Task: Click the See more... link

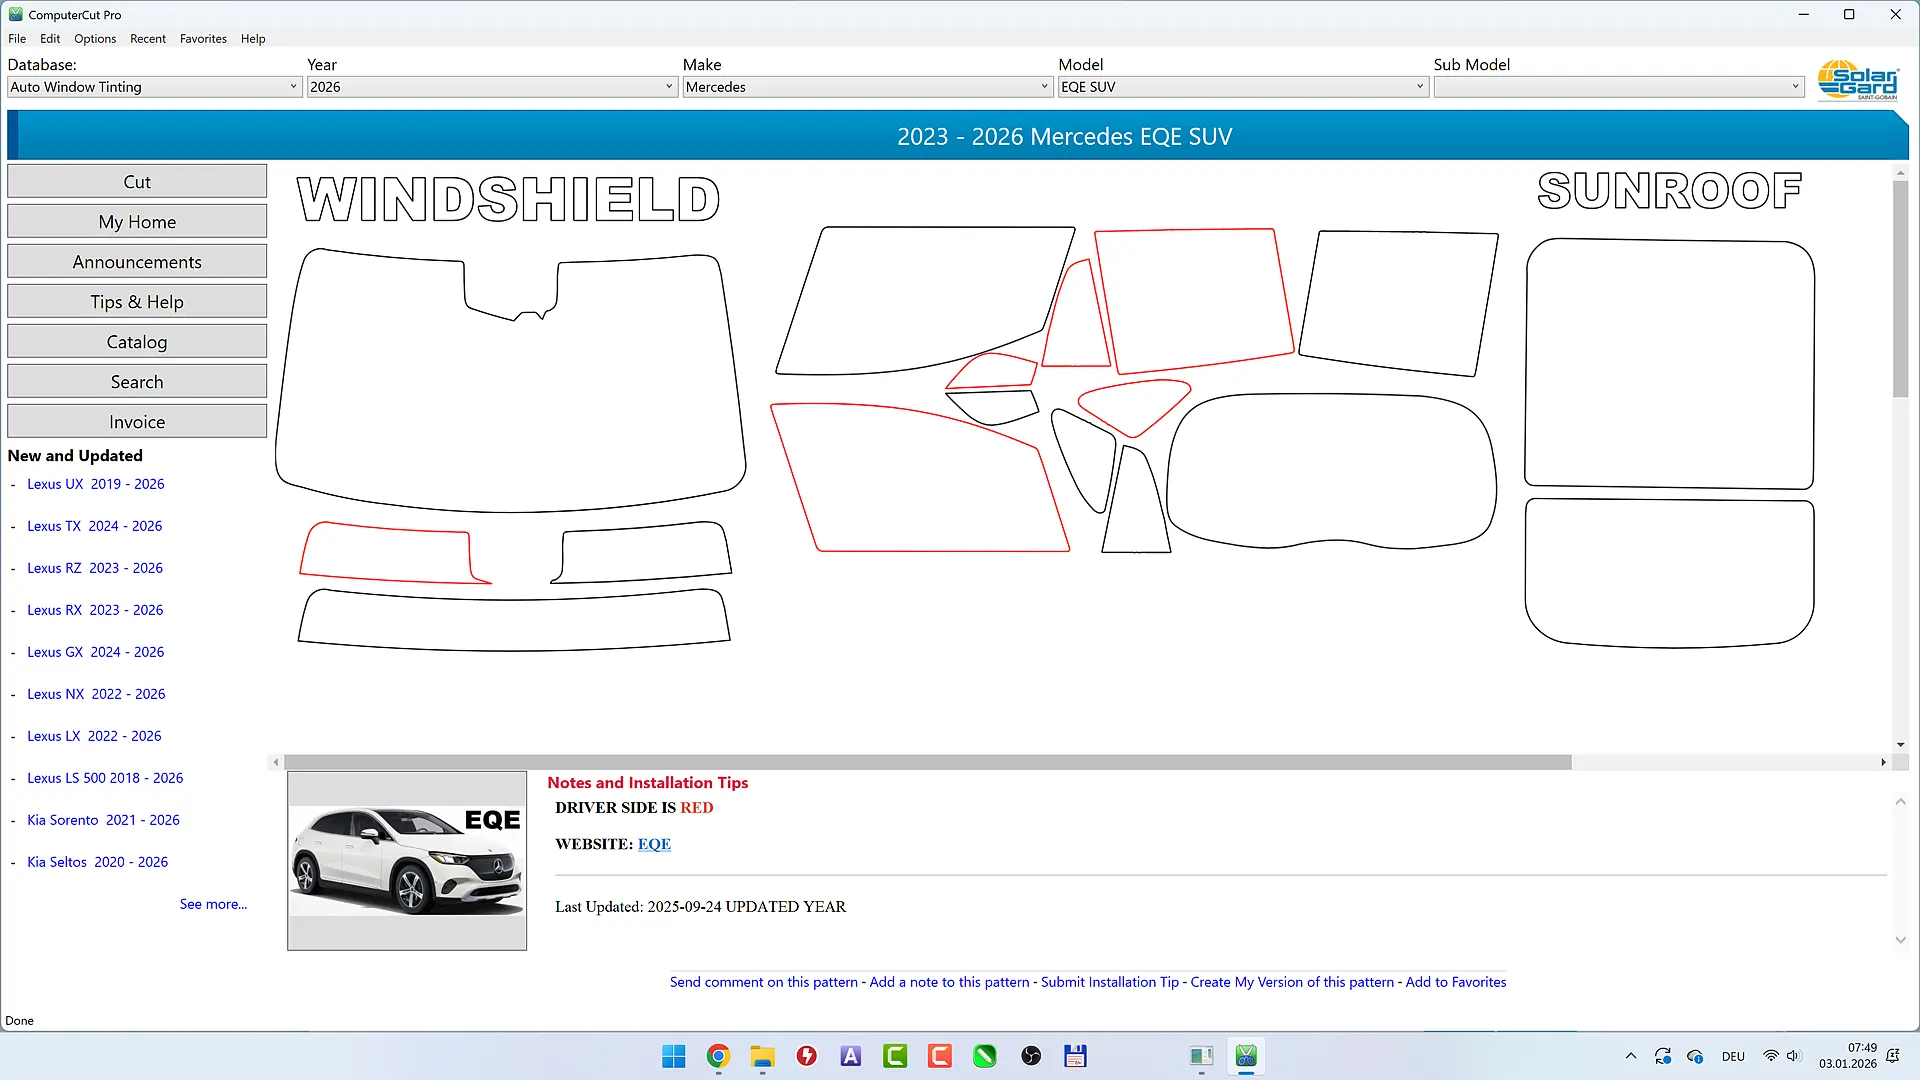Action: click(x=213, y=904)
